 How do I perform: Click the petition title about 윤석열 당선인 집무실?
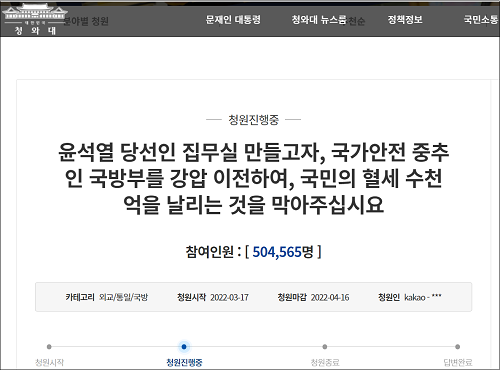tap(253, 178)
